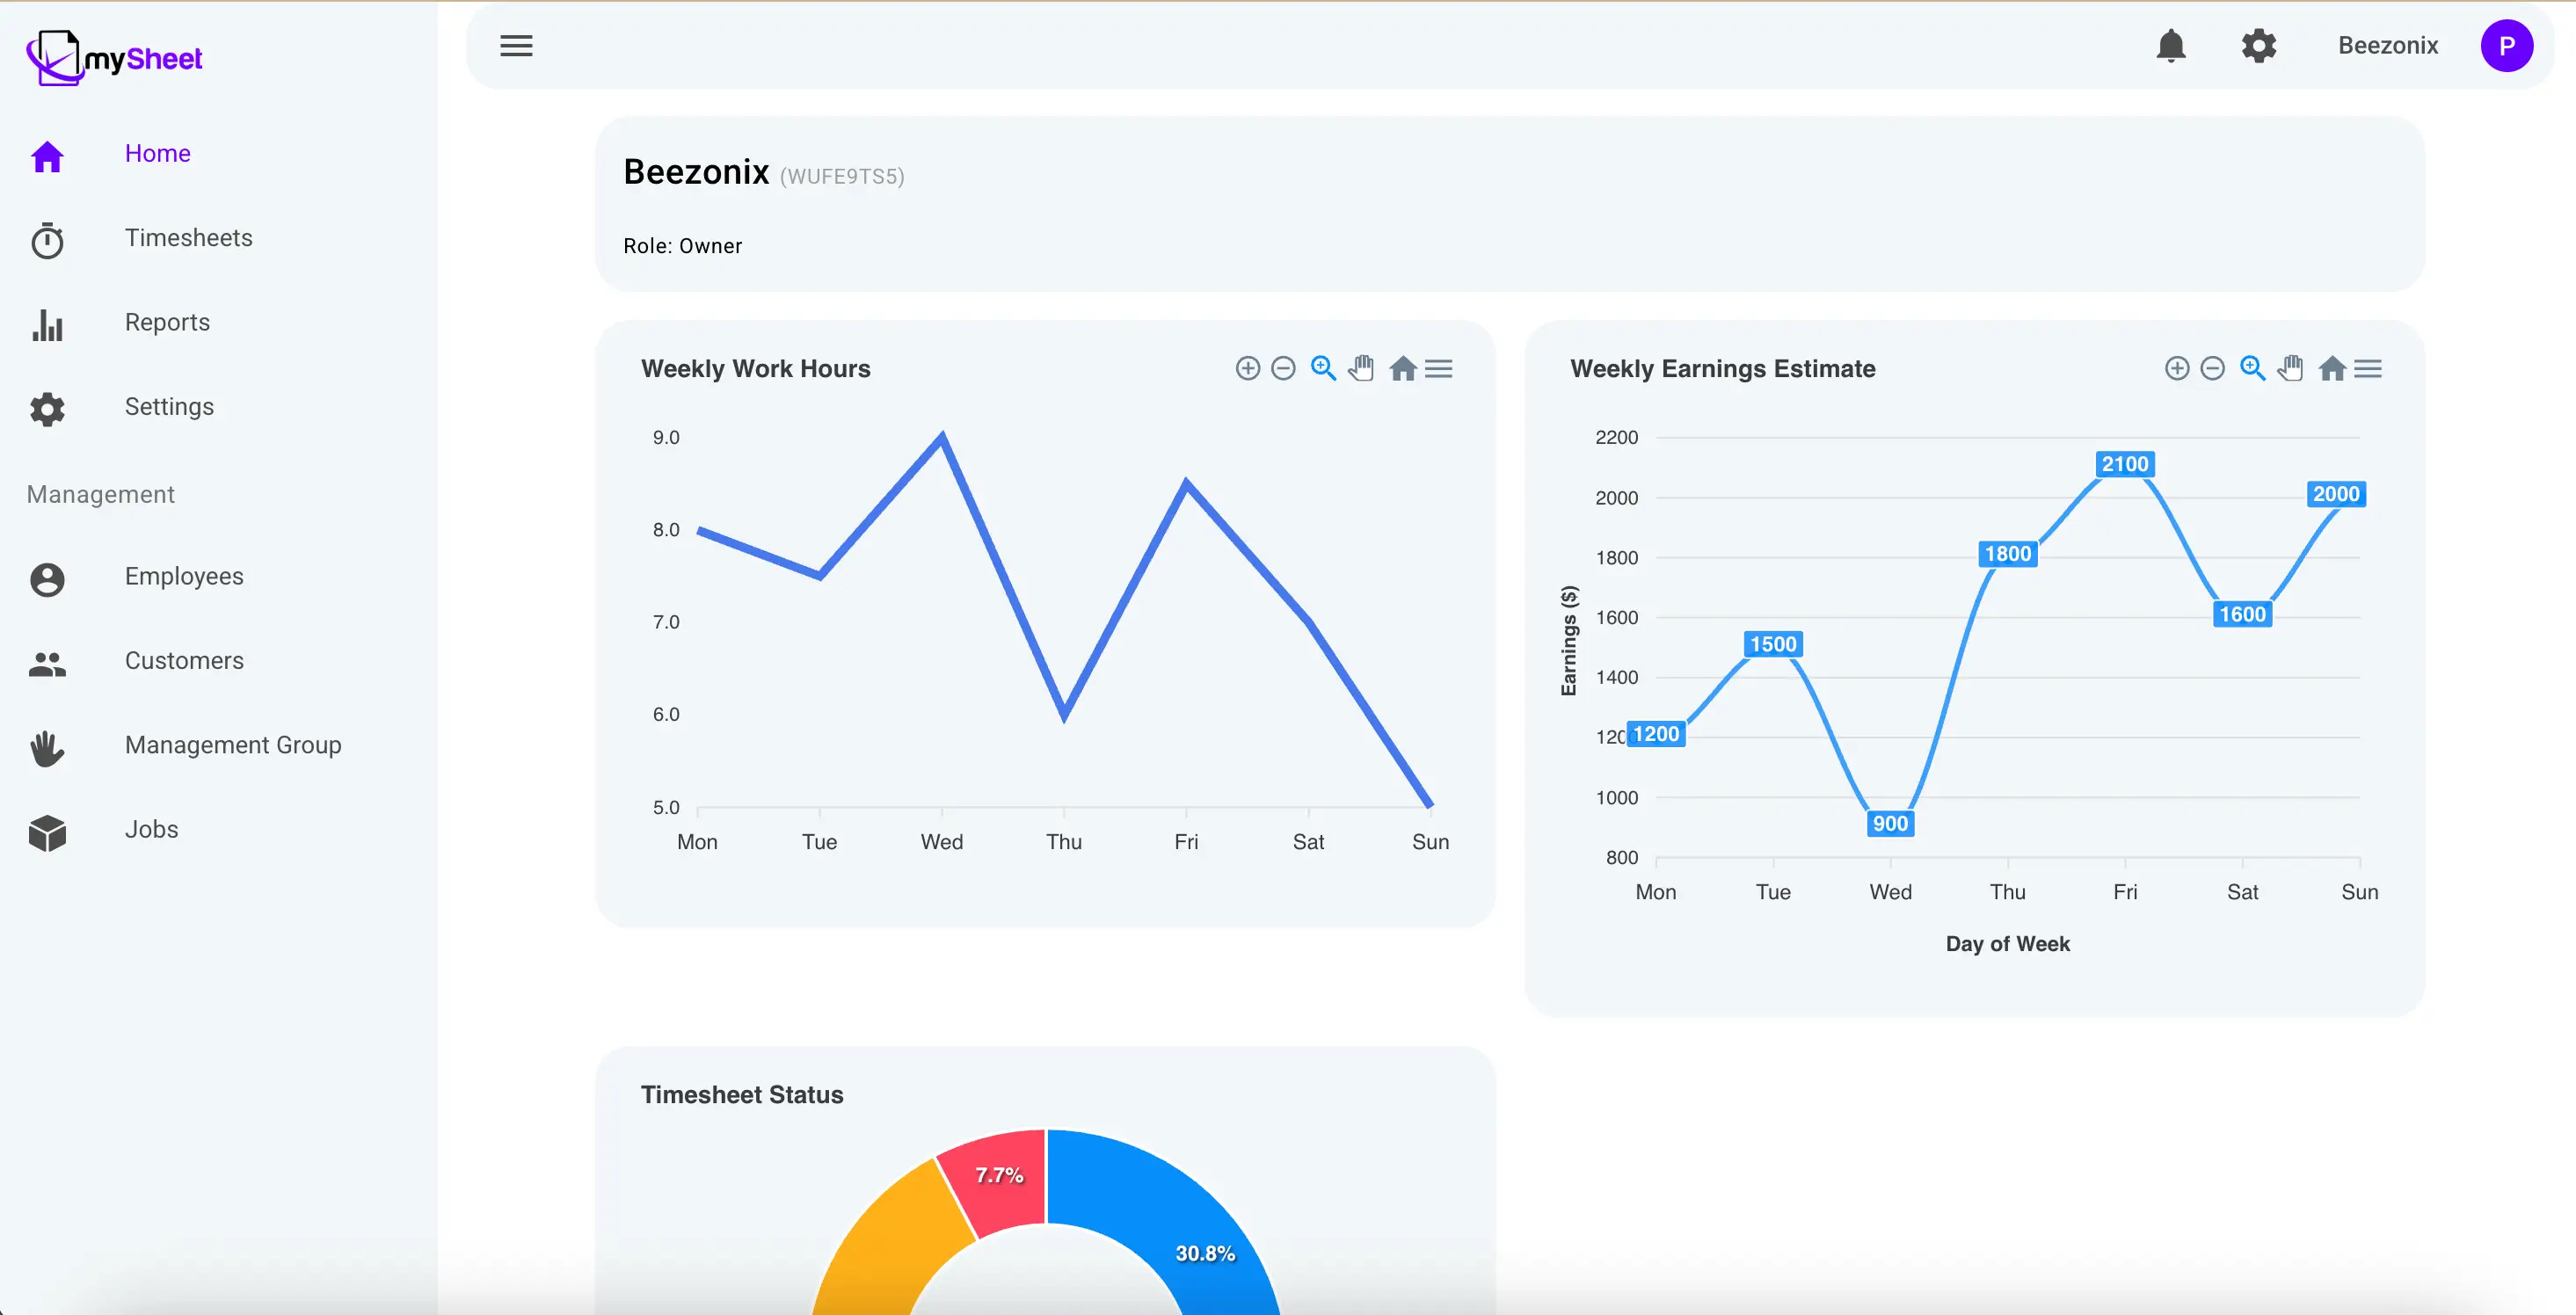Open the notifications bell
Image resolution: width=2576 pixels, height=1315 pixels.
click(x=2170, y=46)
